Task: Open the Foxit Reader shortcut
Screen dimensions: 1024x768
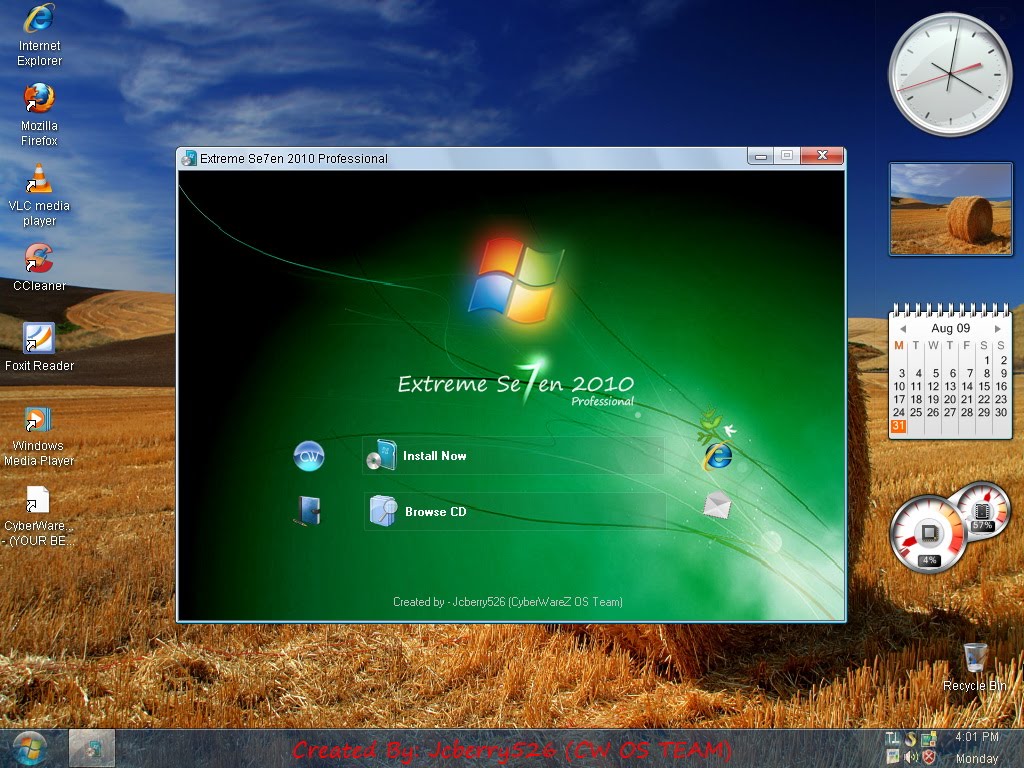Action: (39, 347)
